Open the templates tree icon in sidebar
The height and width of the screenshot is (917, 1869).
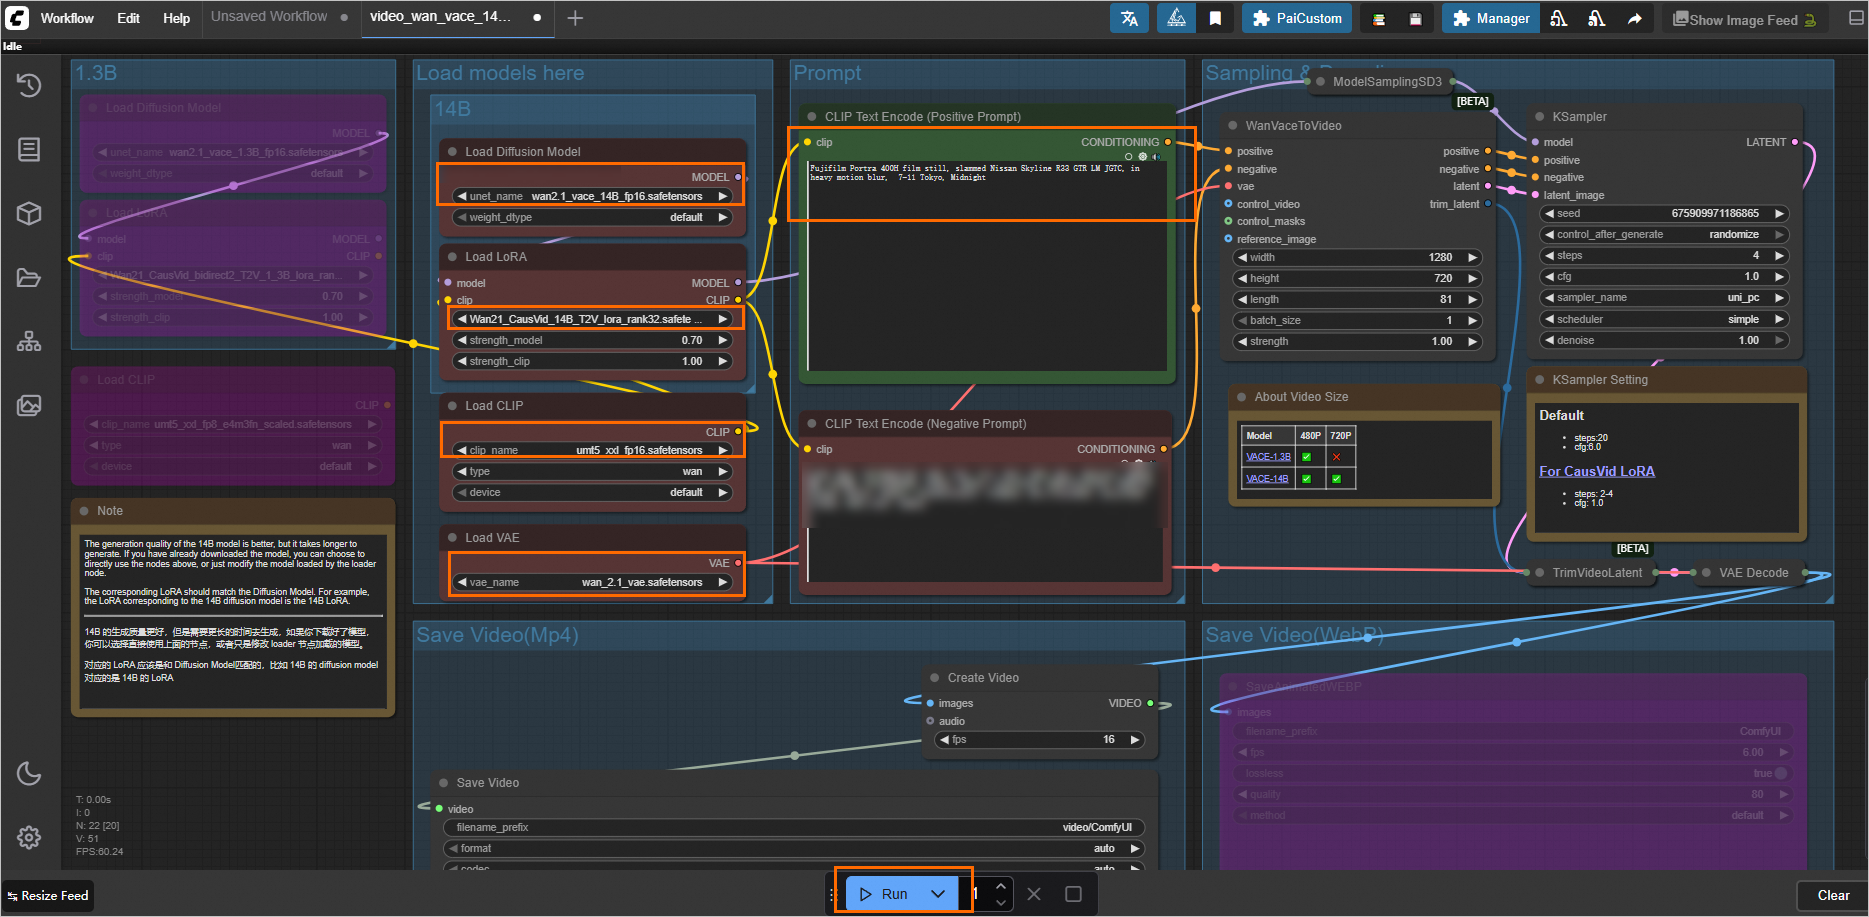(x=29, y=342)
